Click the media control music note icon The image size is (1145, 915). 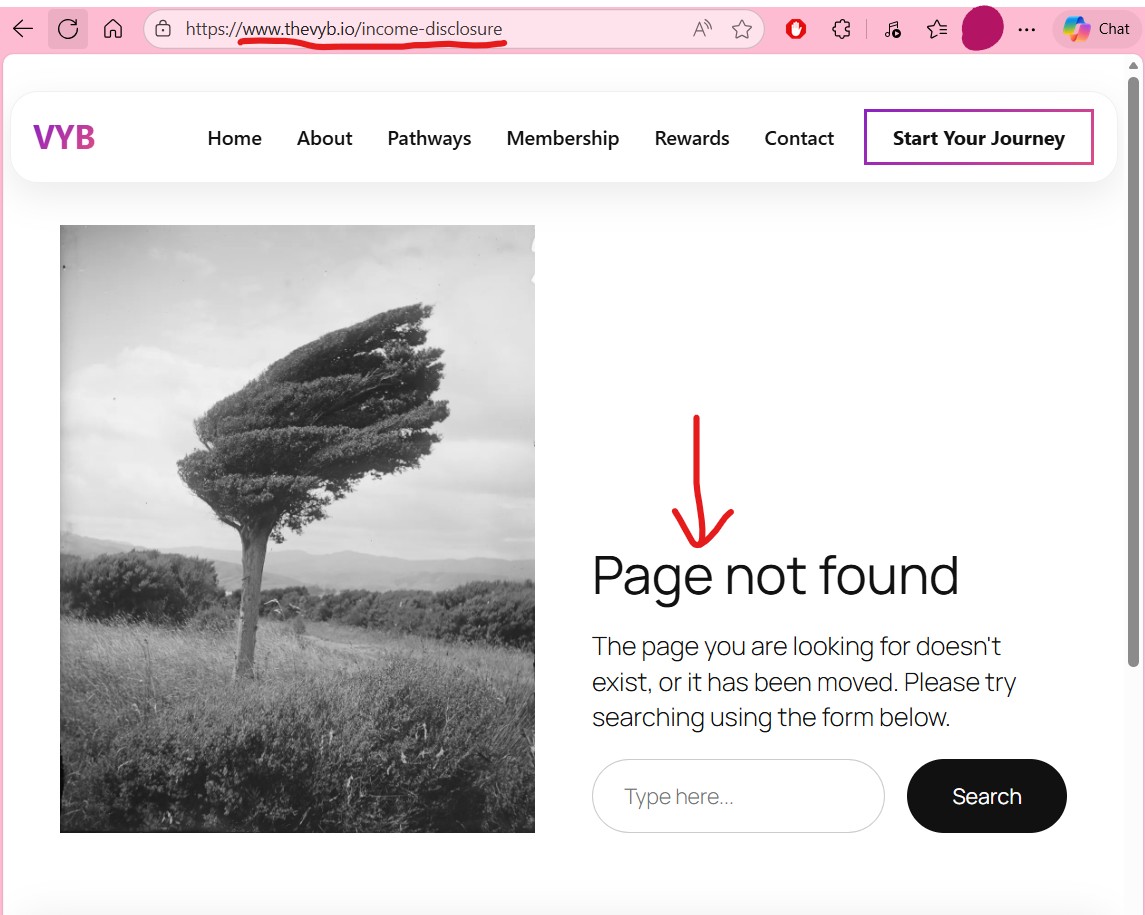tap(892, 29)
